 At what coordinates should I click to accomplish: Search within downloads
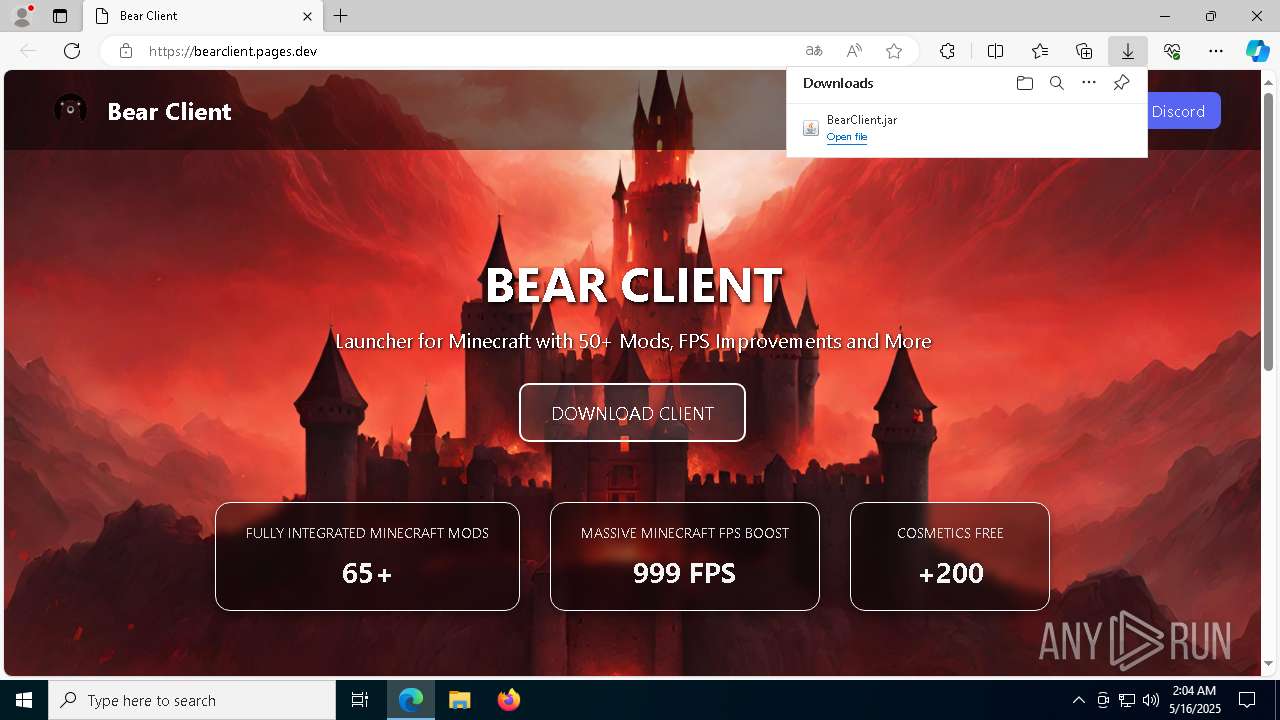[1057, 83]
